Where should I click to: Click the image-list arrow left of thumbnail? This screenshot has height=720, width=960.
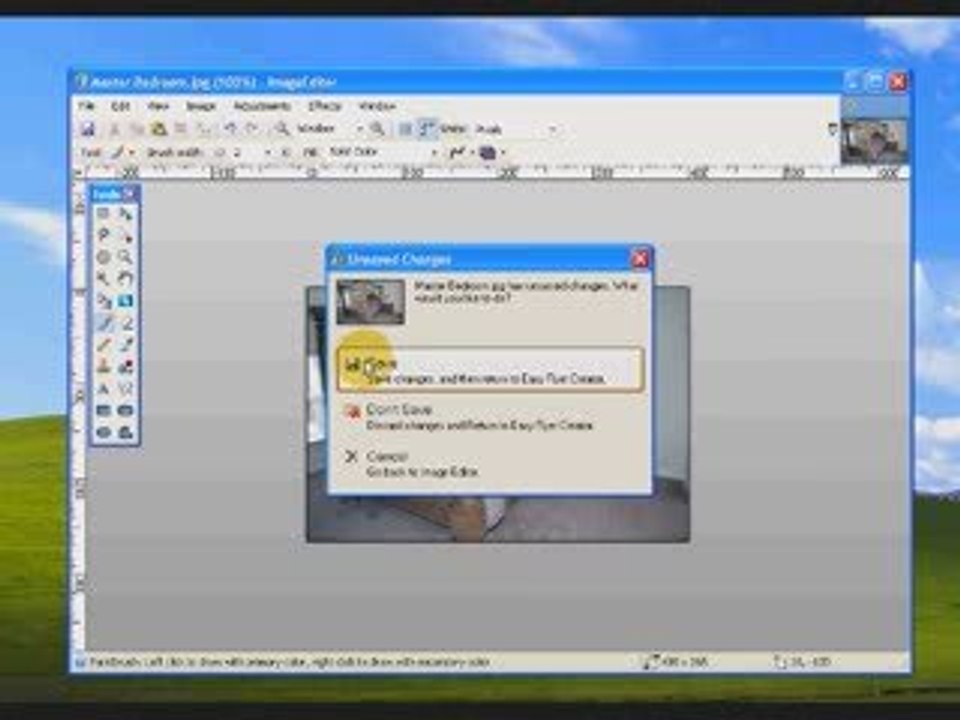click(x=832, y=129)
